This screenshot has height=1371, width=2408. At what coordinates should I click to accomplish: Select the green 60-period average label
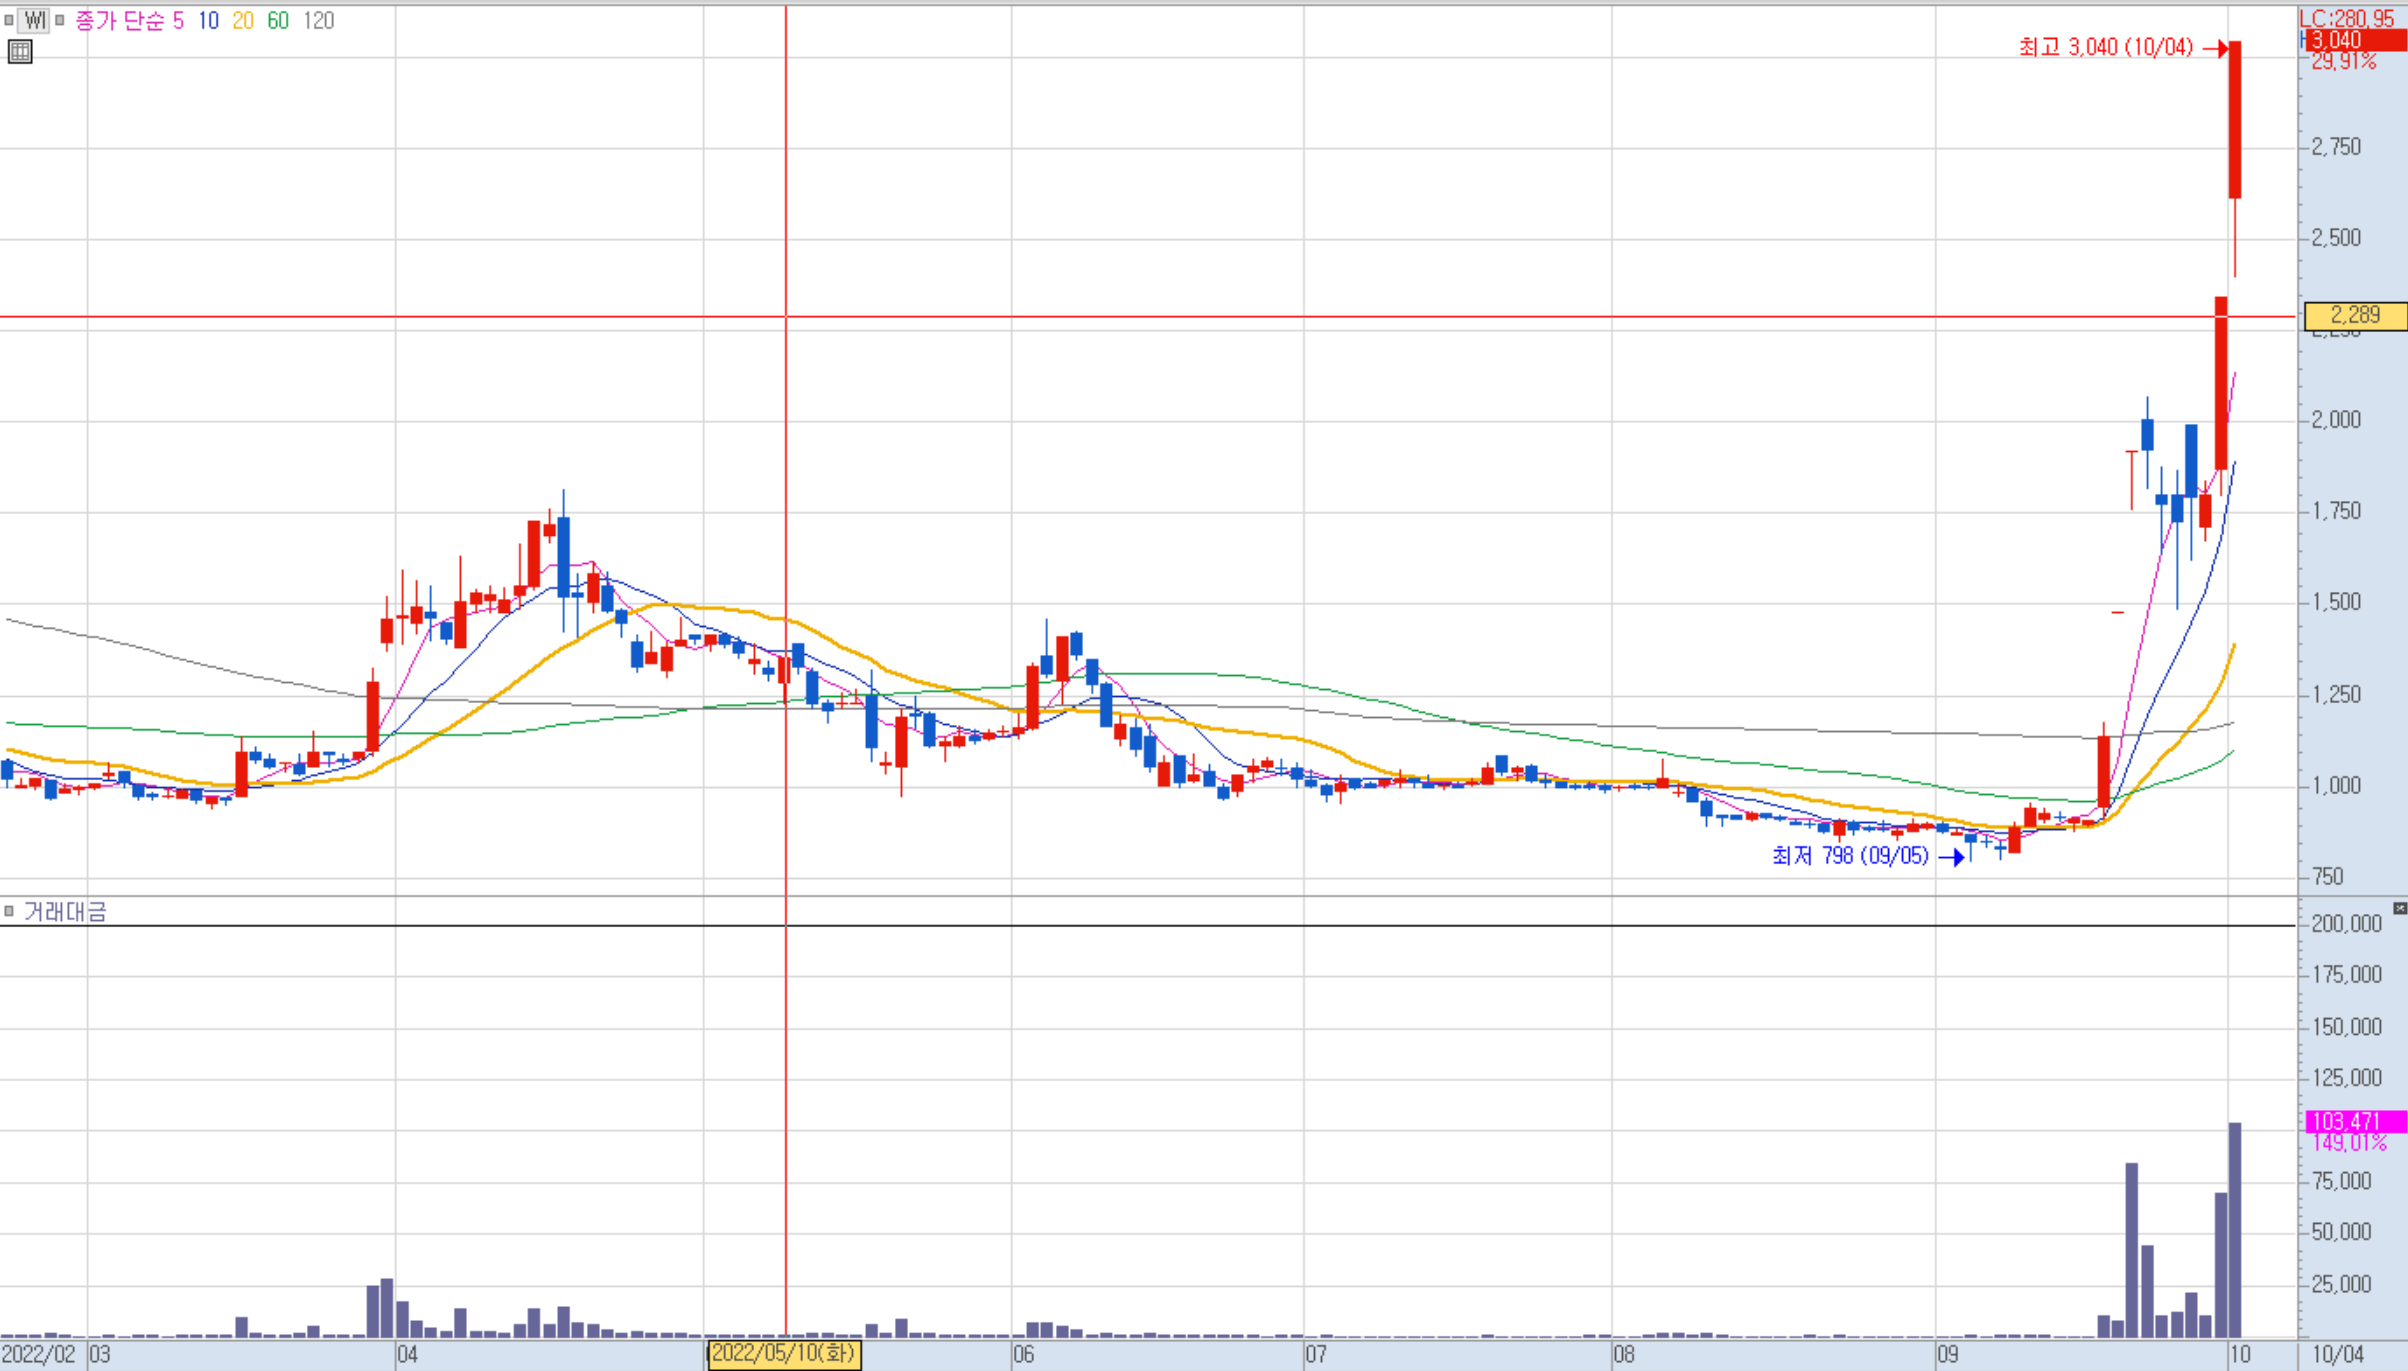click(x=278, y=20)
